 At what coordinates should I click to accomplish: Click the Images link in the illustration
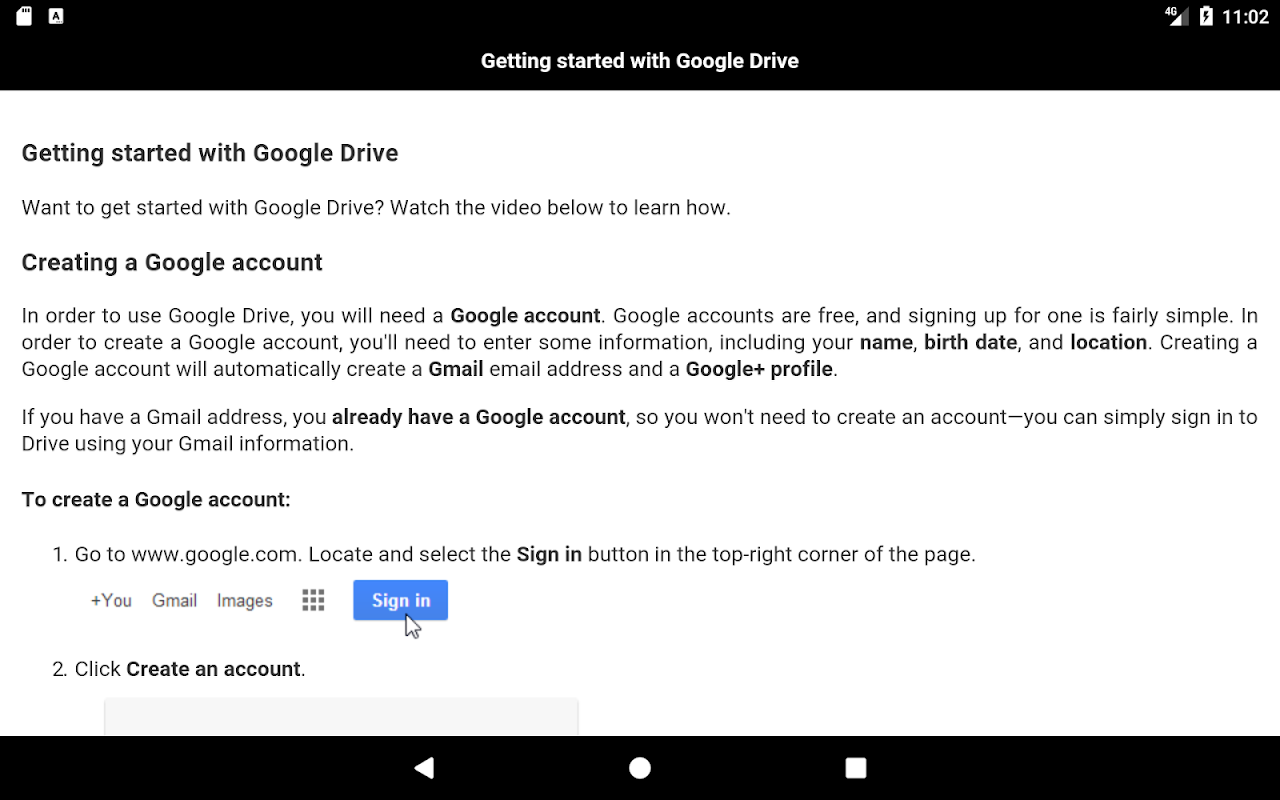click(x=245, y=600)
